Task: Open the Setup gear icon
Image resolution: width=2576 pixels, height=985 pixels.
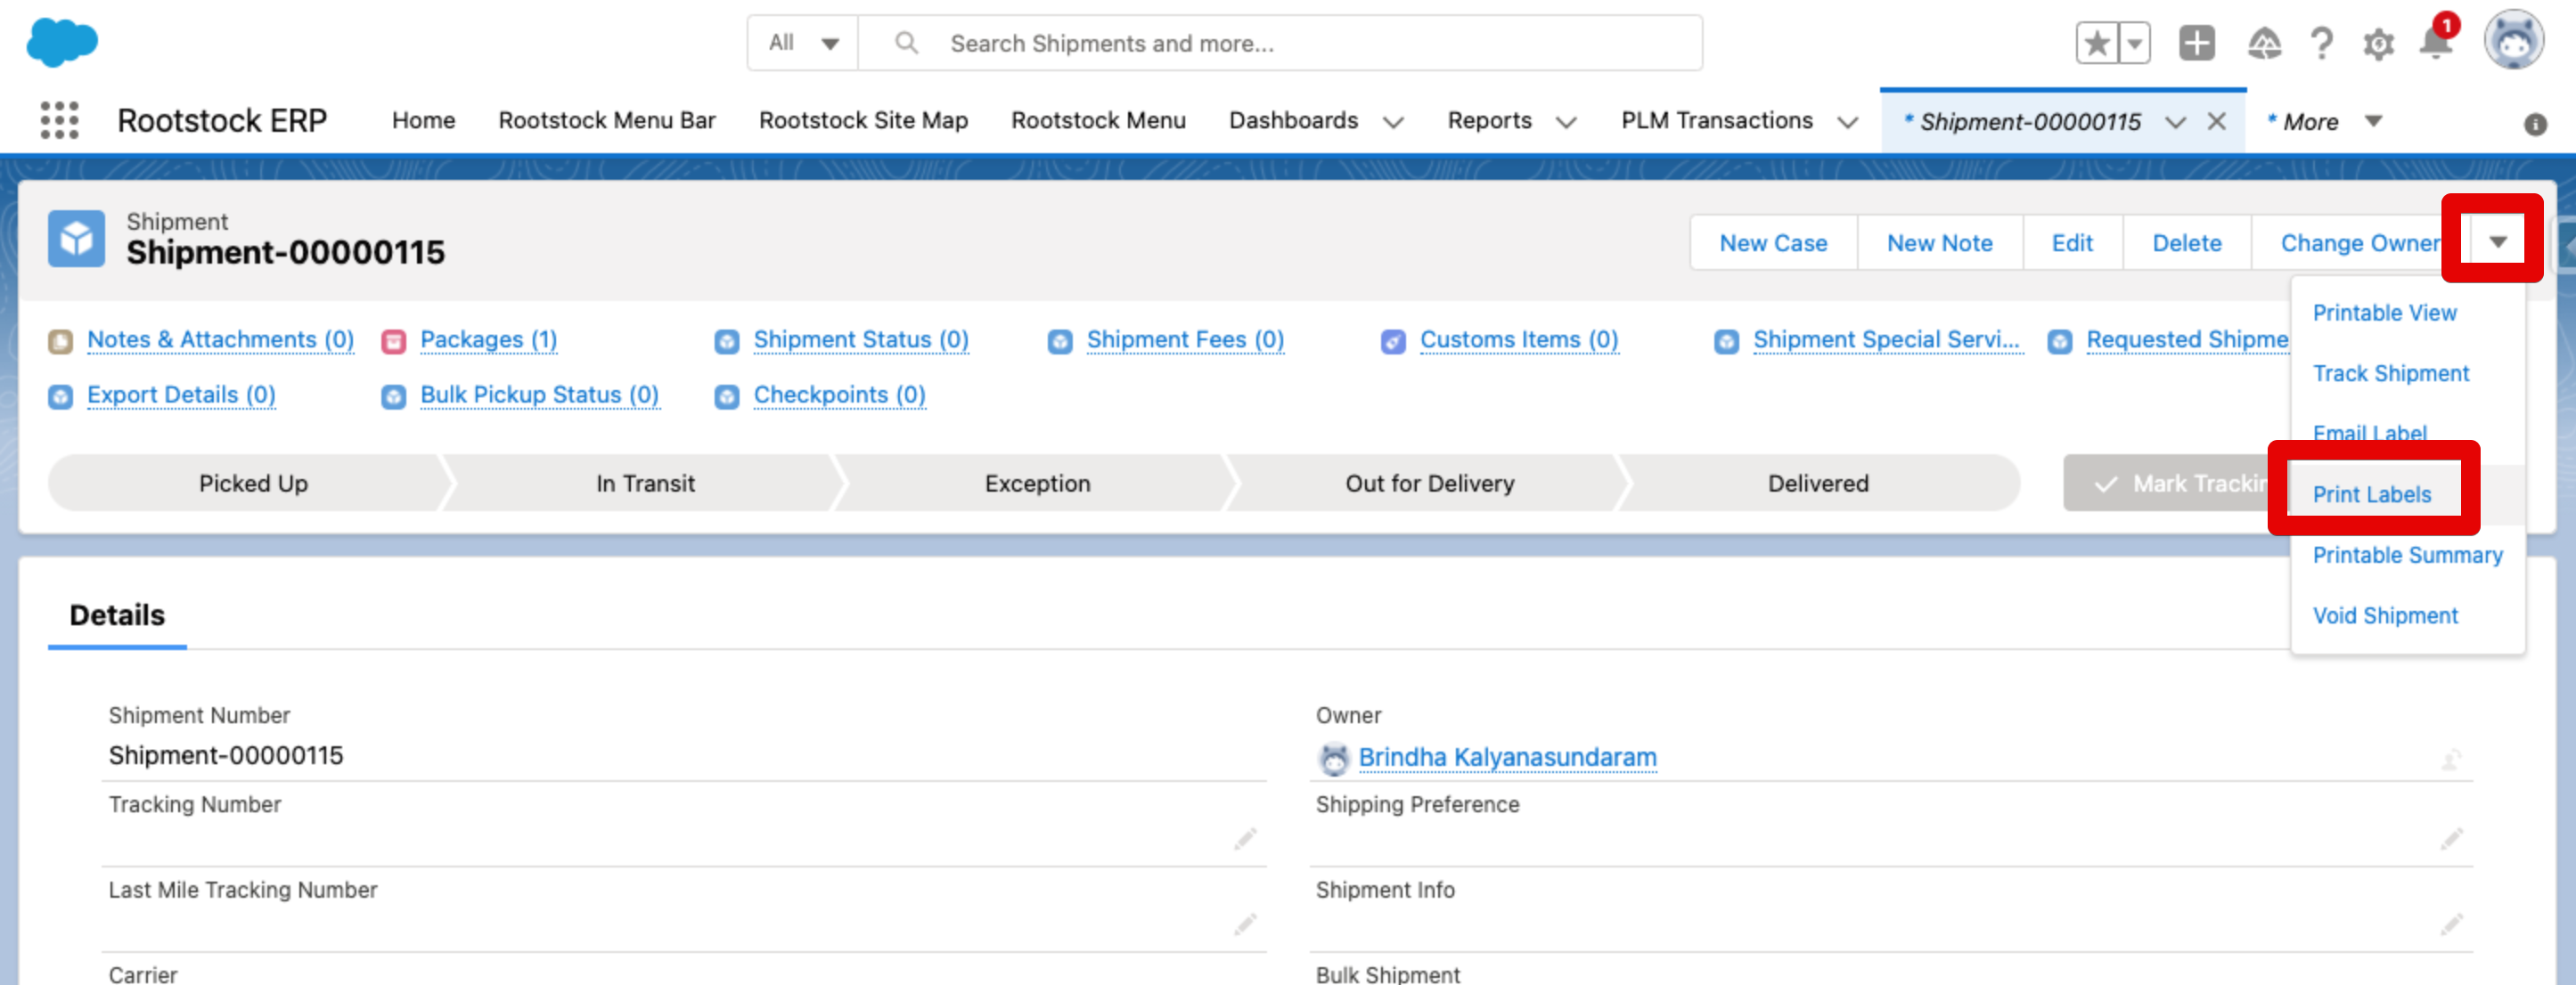Action: point(2378,44)
